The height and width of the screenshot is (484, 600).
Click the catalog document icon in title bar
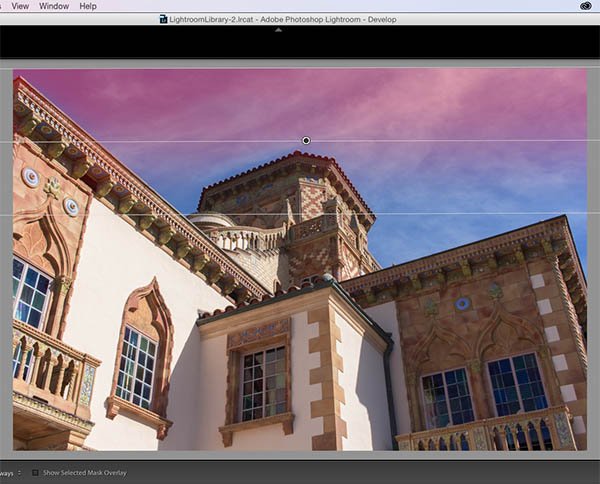165,19
